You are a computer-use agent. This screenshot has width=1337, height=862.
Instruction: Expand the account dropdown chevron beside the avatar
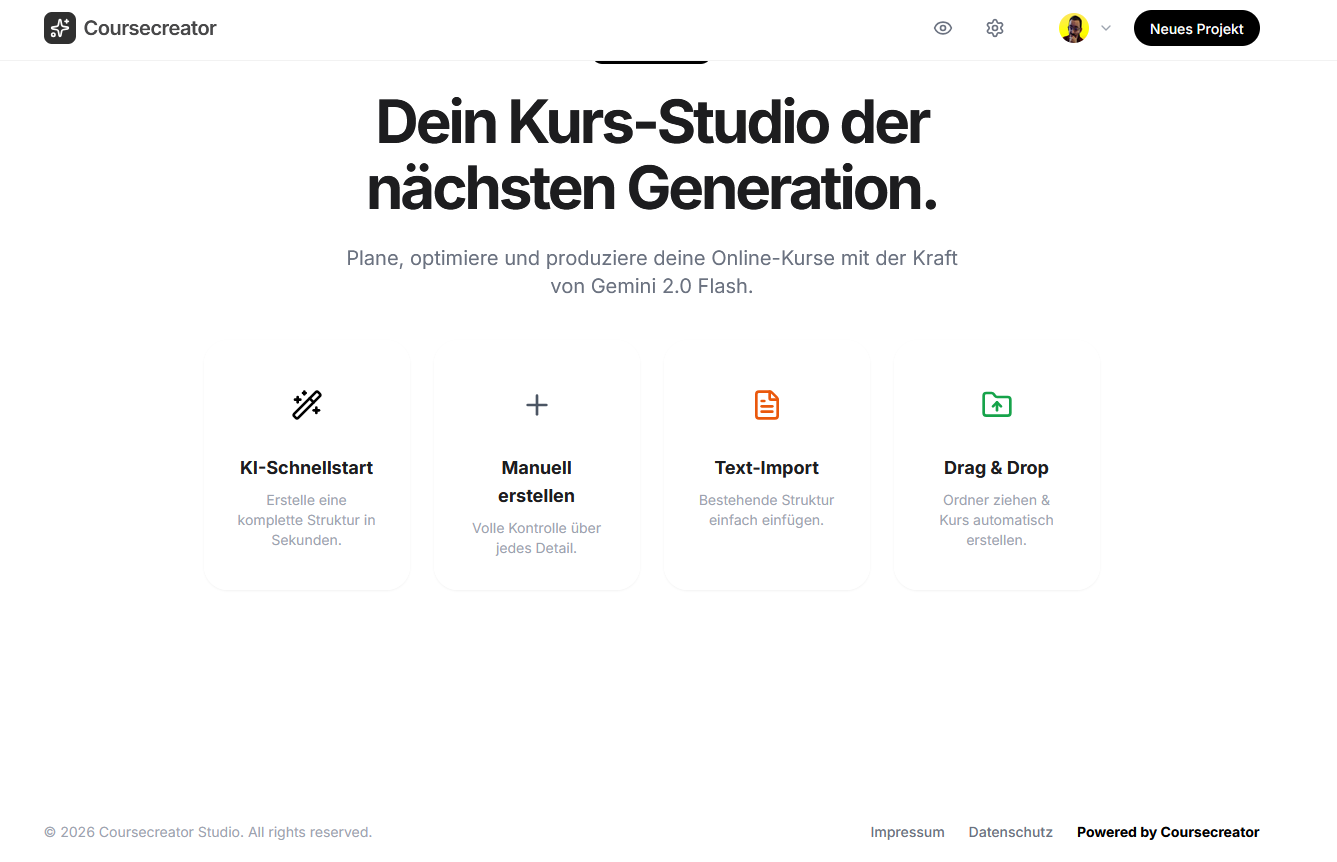coord(1105,29)
